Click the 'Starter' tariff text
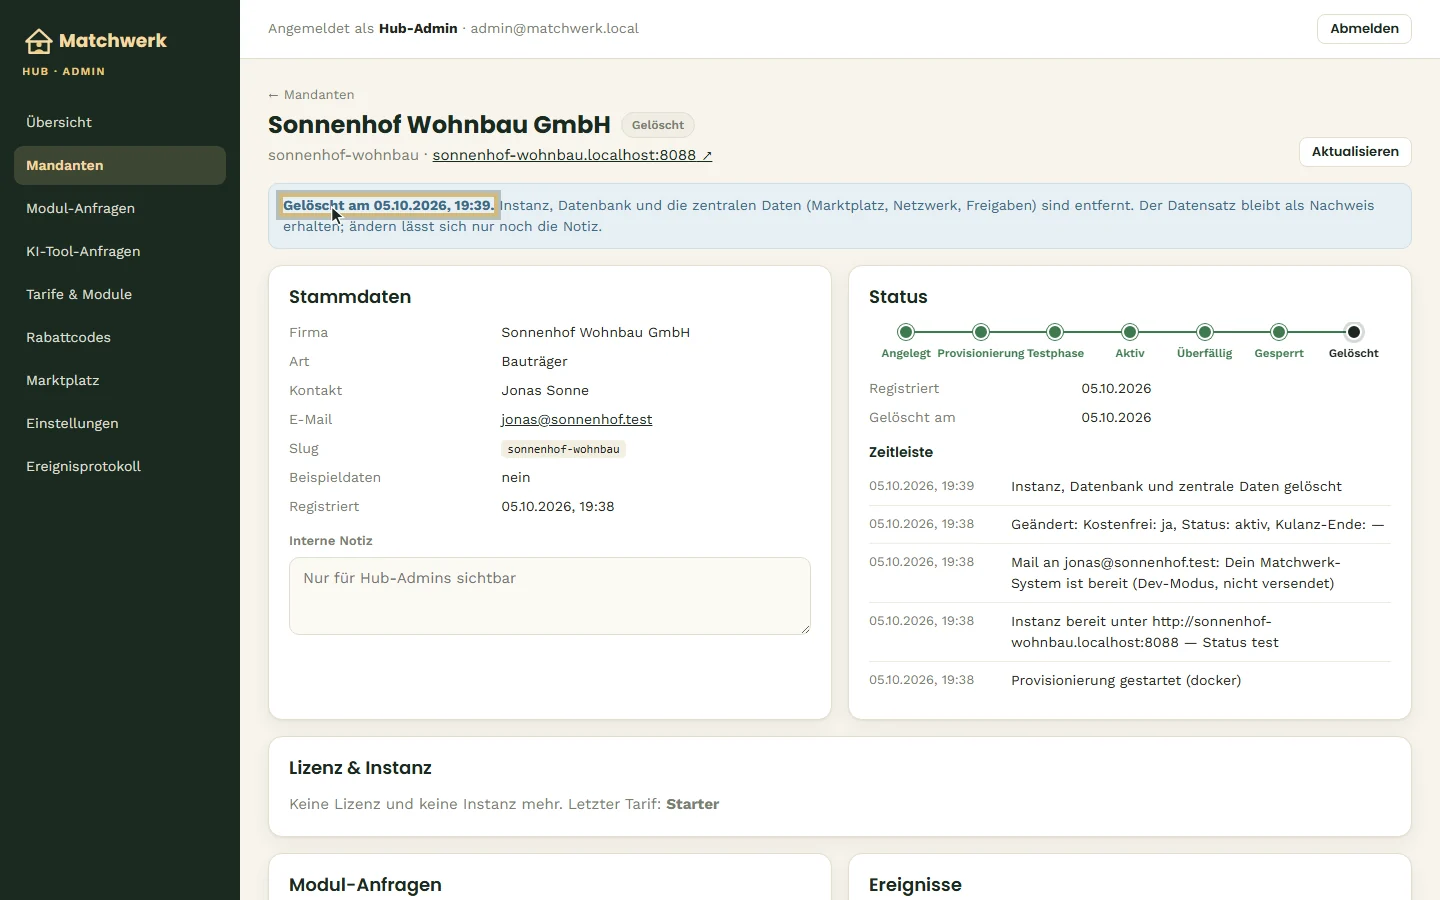The image size is (1440, 900). pos(693,804)
